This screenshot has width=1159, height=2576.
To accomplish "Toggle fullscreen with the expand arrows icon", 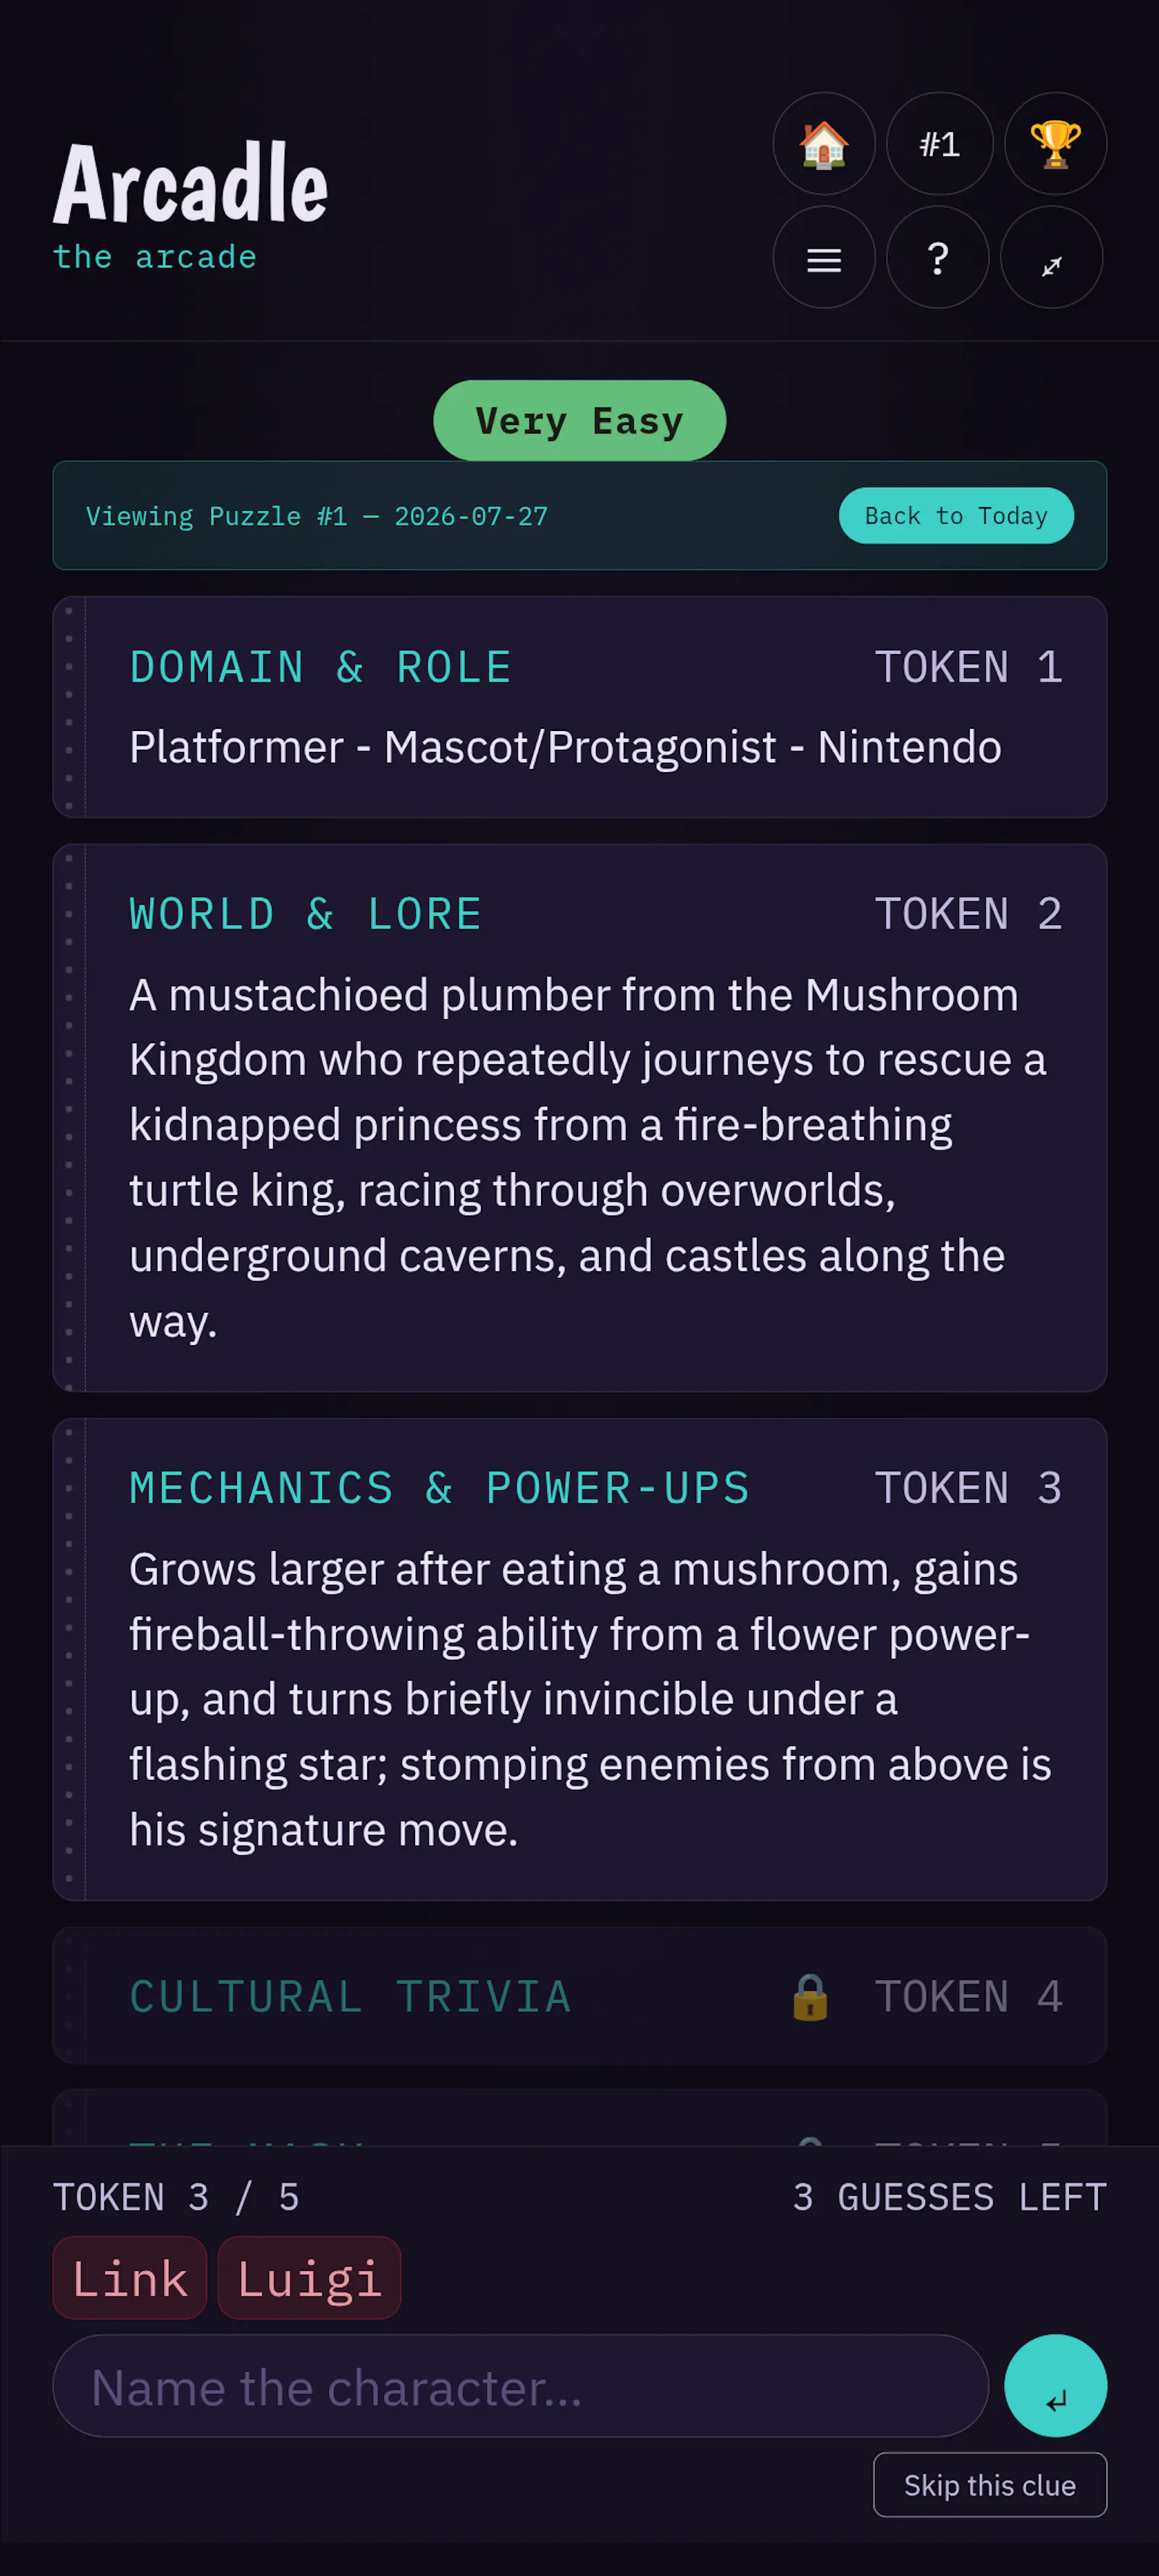I will click(1051, 258).
